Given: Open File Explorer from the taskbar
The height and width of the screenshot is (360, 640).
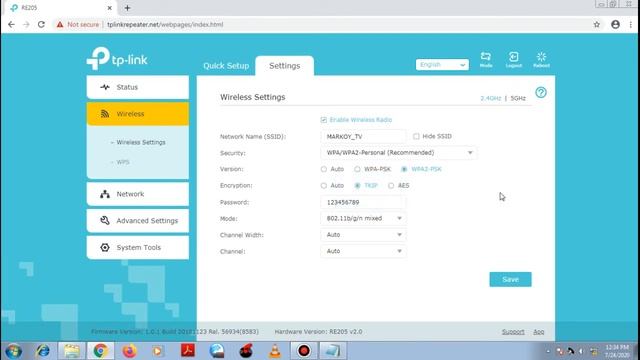Looking at the screenshot, I should 71,351.
